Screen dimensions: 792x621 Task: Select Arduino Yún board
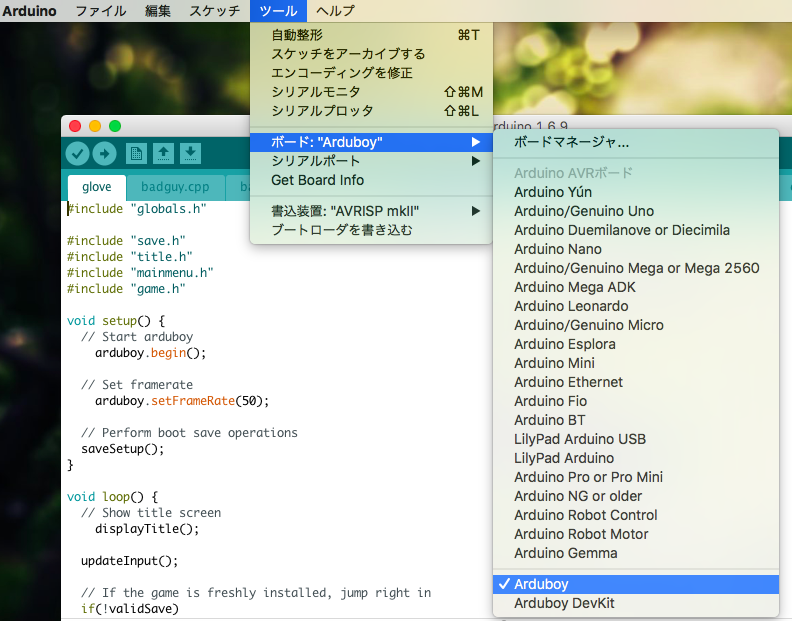[636, 192]
